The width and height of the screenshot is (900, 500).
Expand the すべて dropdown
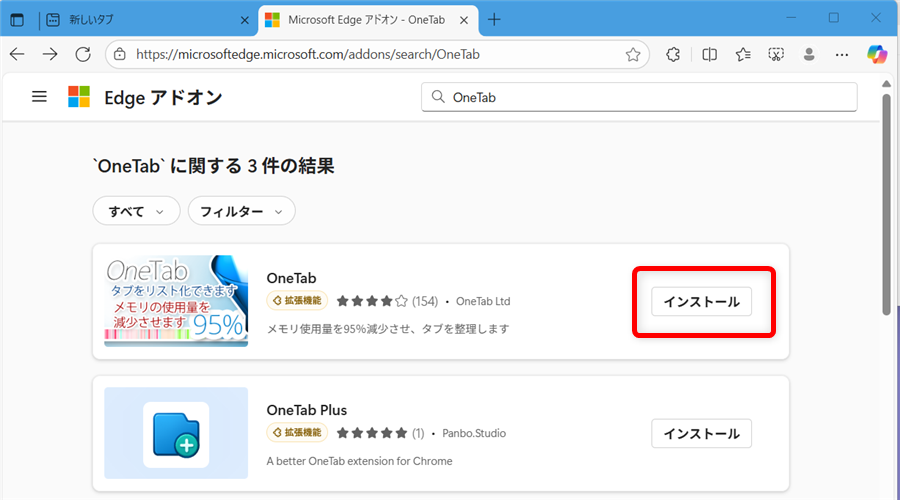click(136, 211)
